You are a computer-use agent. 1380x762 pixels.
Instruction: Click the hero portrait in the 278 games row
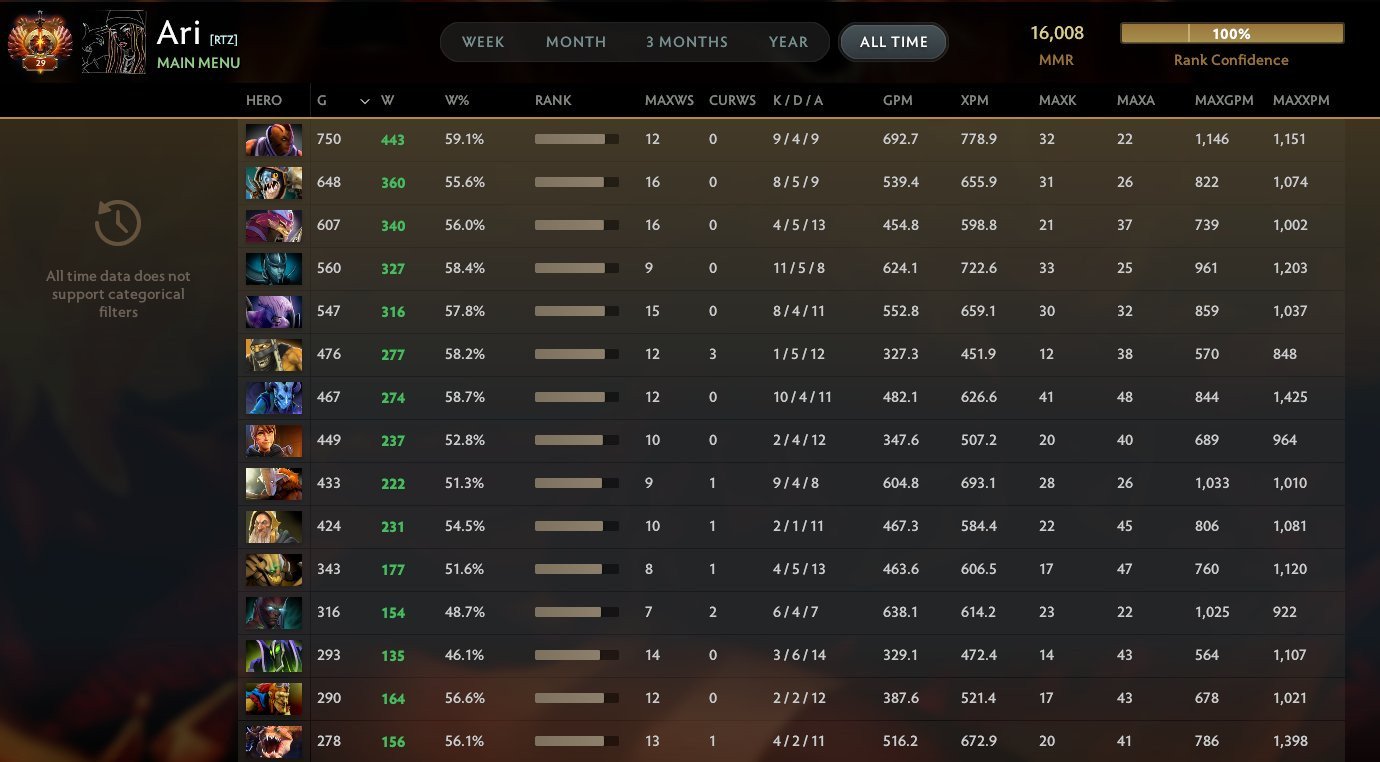274,742
